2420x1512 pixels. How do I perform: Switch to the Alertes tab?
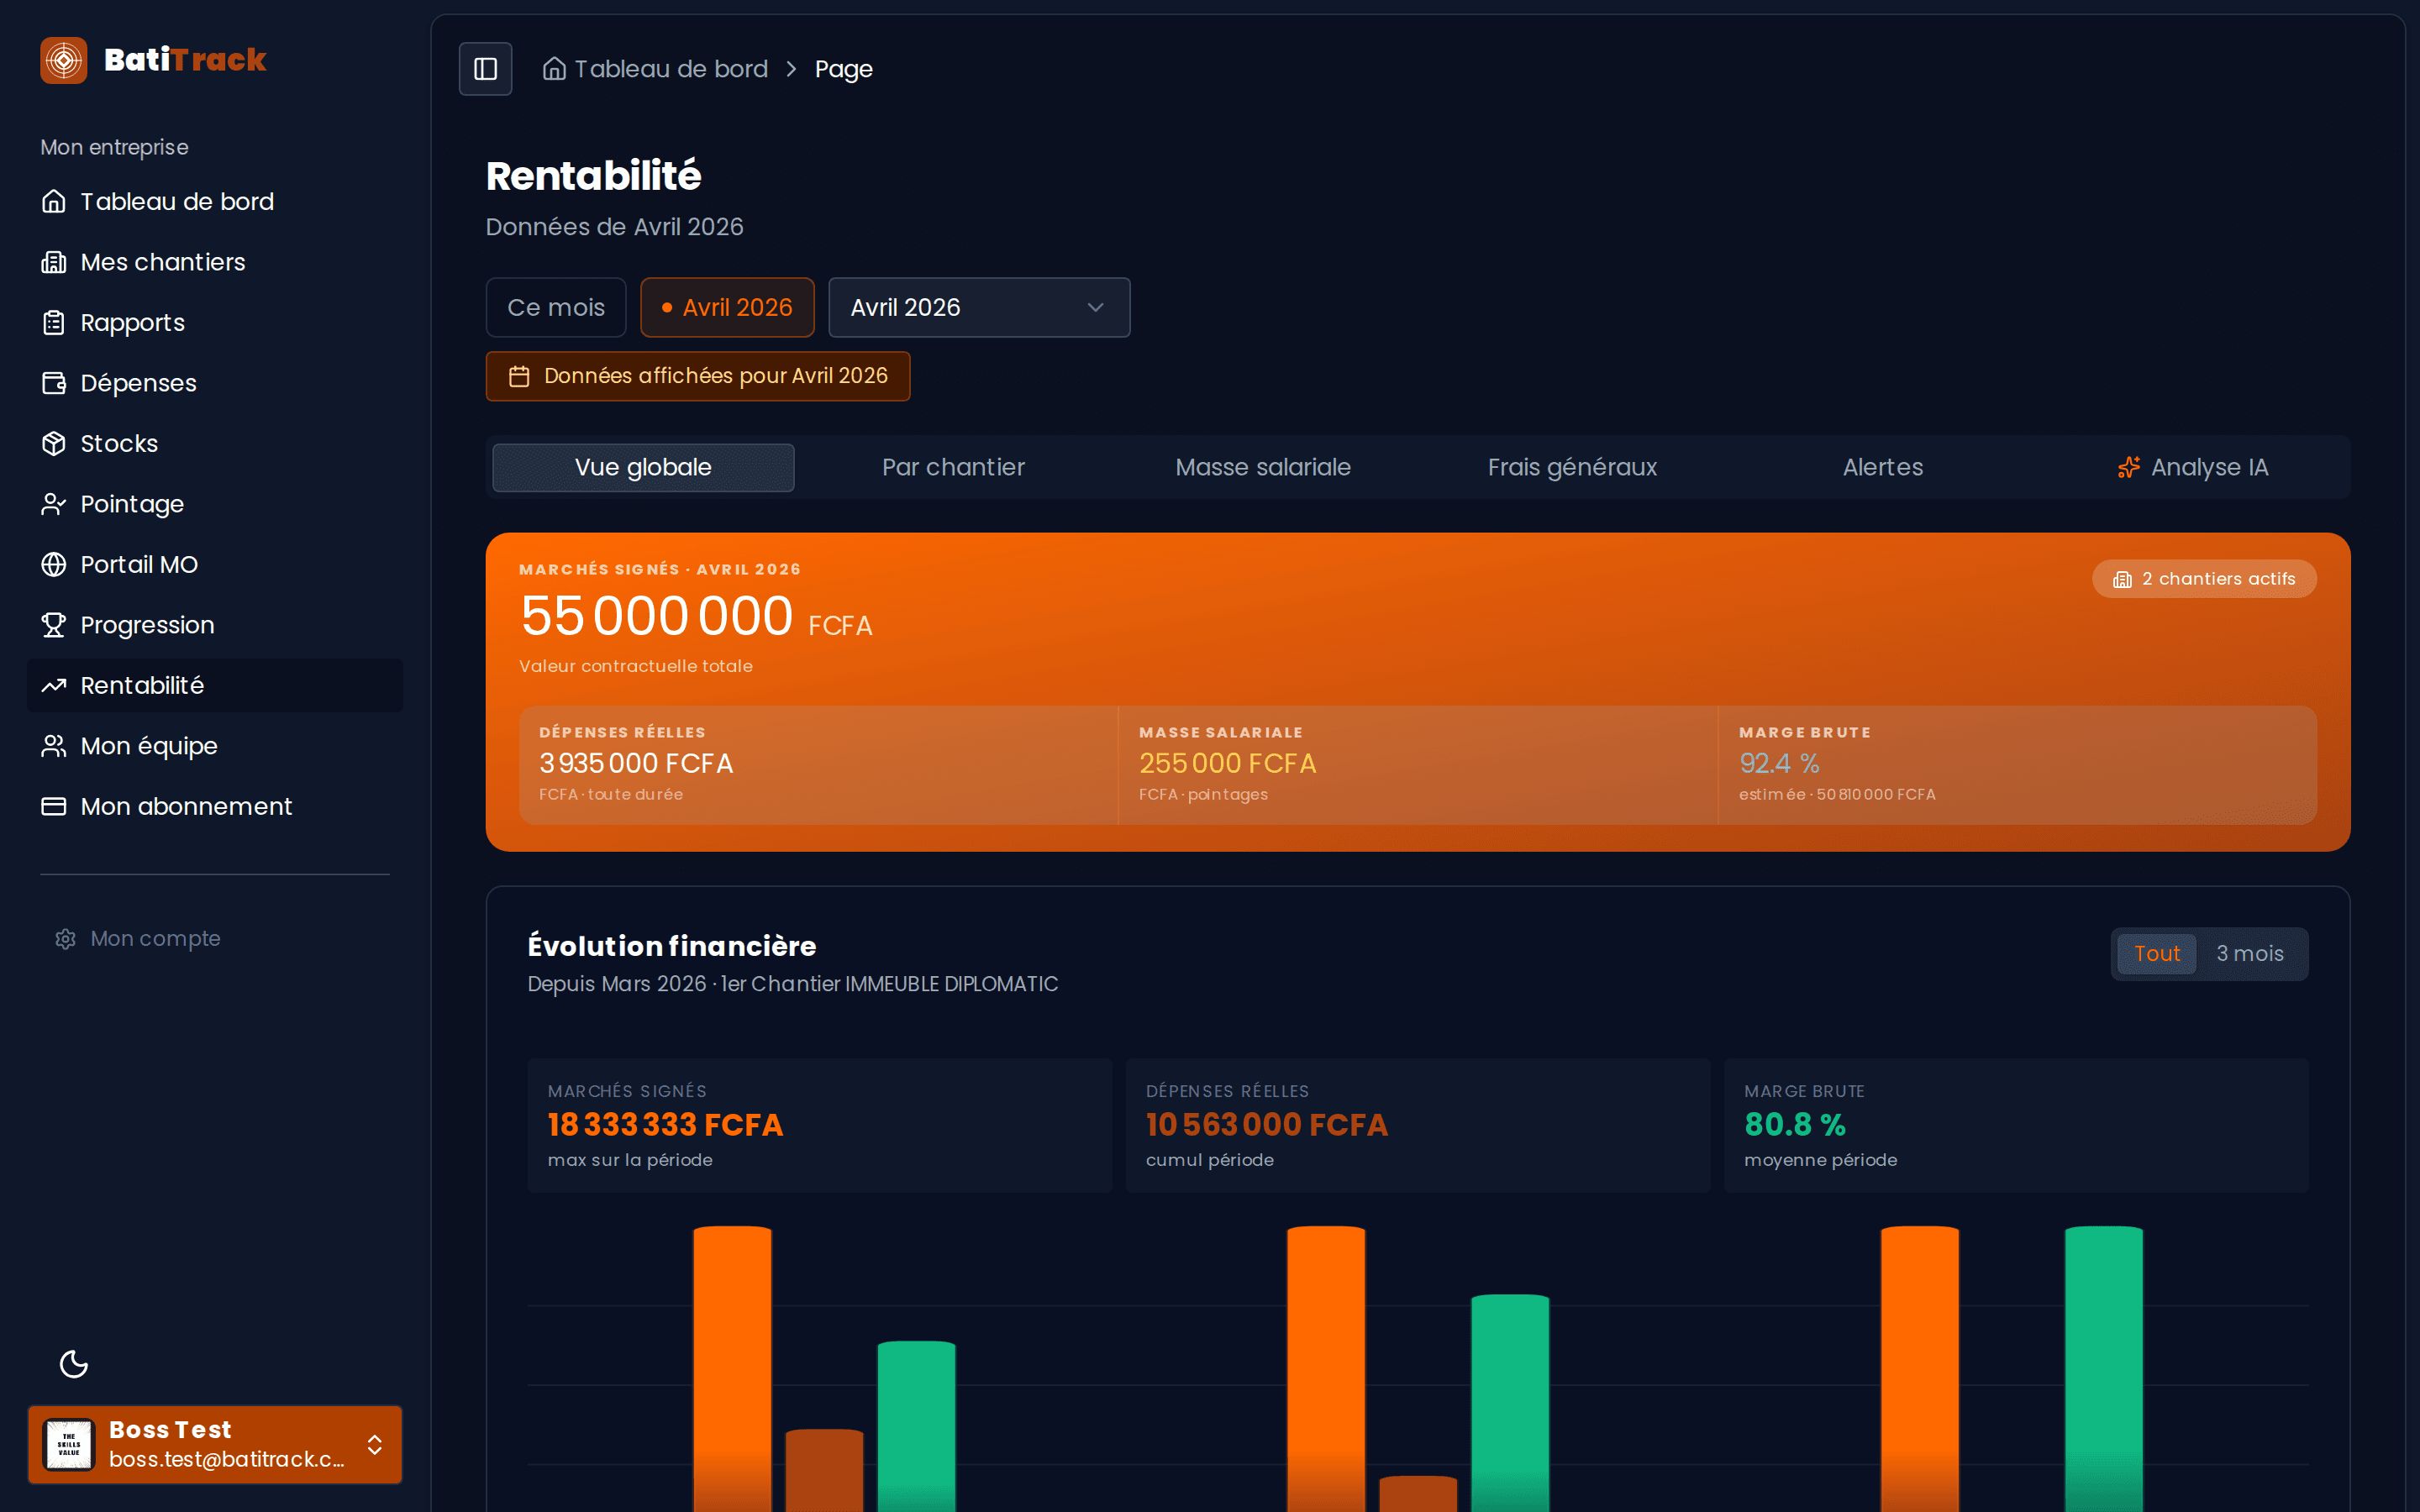1883,468
